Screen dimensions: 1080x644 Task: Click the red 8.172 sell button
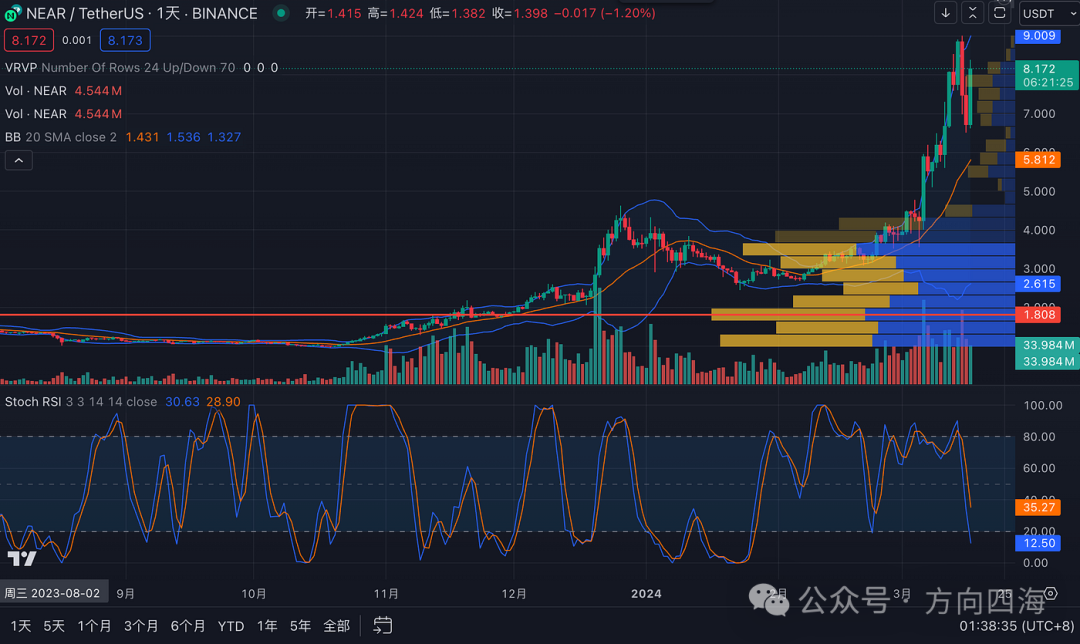[x=29, y=41]
